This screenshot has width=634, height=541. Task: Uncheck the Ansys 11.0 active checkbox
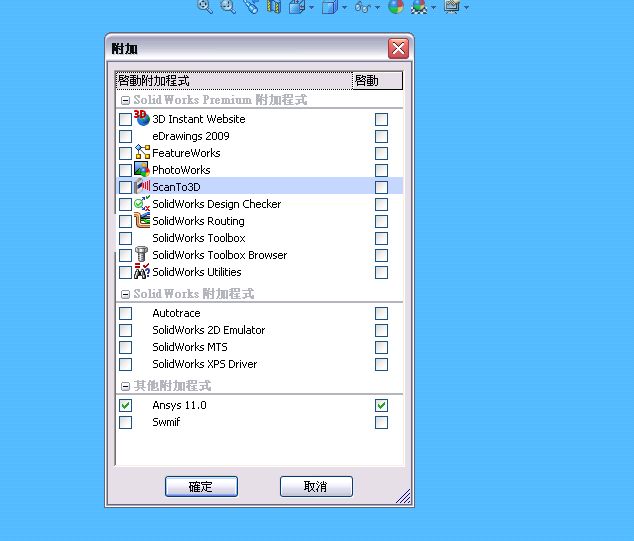pyautogui.click(x=125, y=405)
